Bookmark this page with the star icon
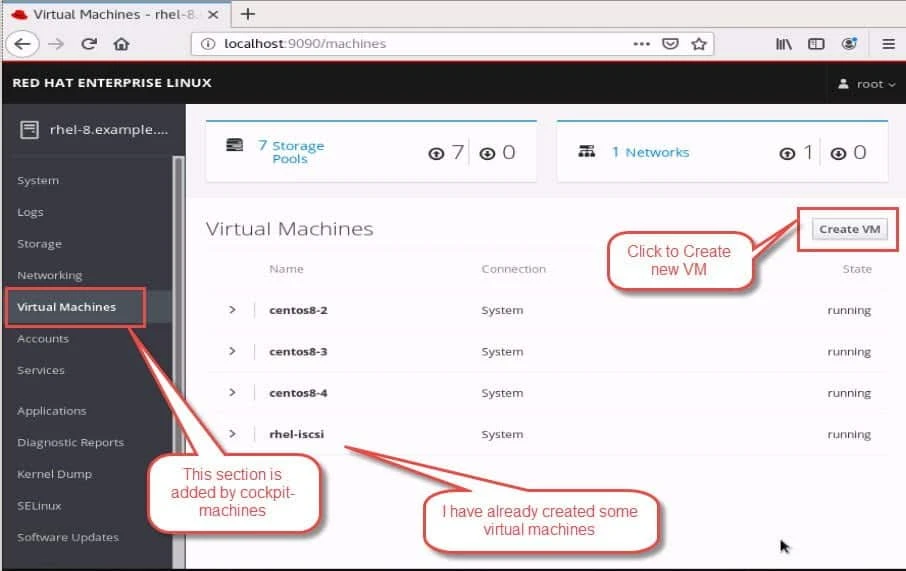 (x=699, y=44)
